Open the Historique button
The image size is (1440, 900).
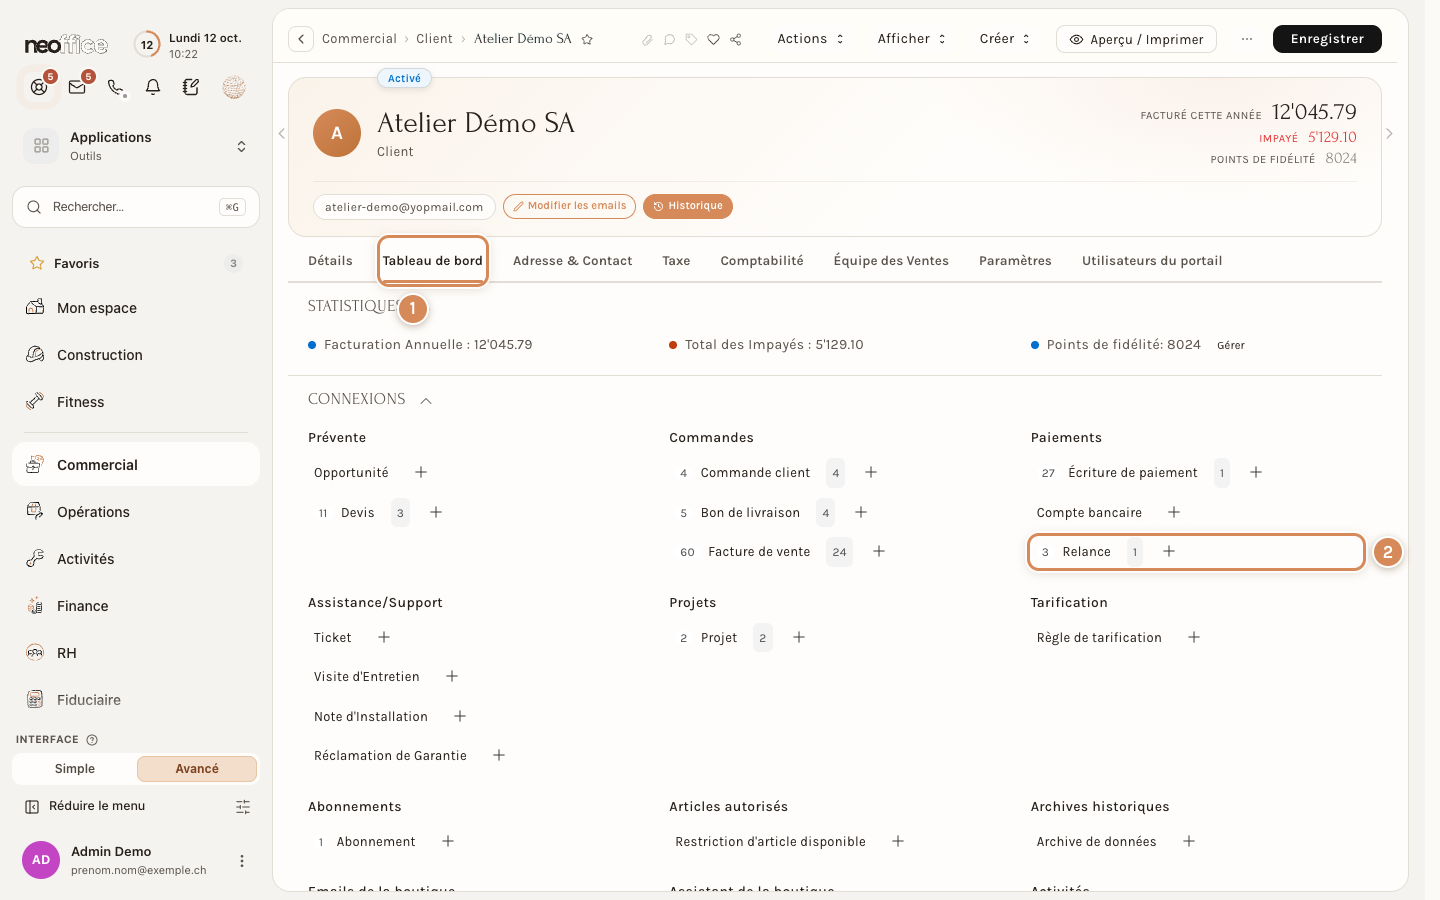click(x=688, y=206)
